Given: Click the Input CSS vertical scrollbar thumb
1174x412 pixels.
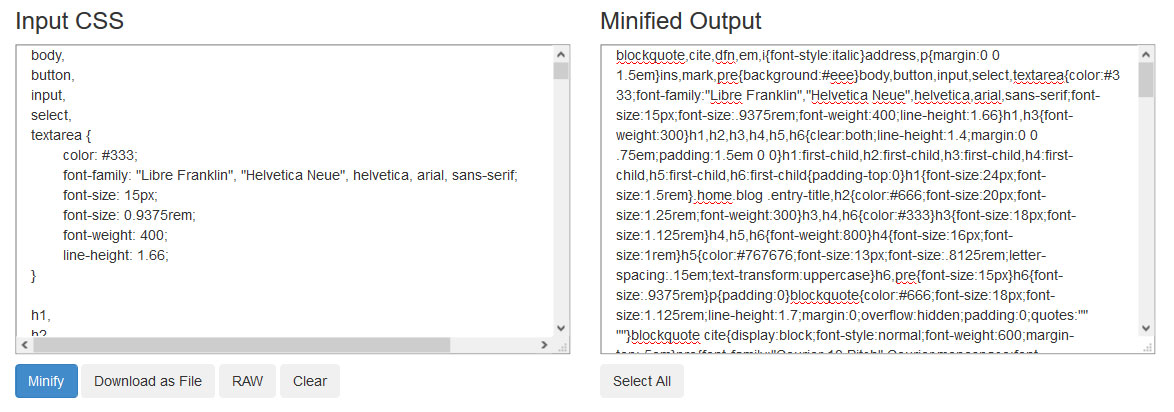Looking at the screenshot, I should (x=561, y=70).
